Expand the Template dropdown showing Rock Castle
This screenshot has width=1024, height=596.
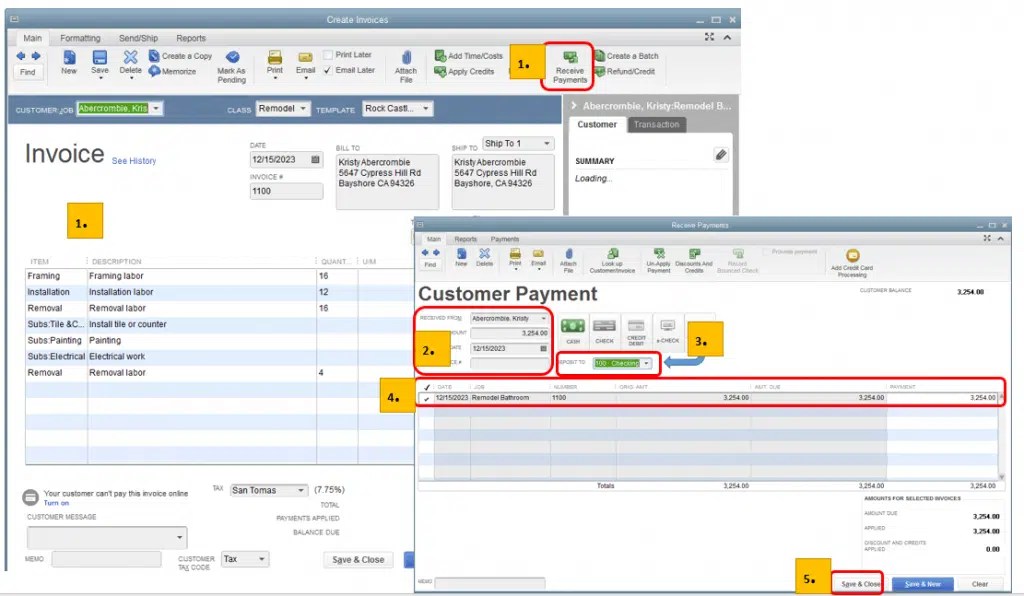pyautogui.click(x=425, y=108)
